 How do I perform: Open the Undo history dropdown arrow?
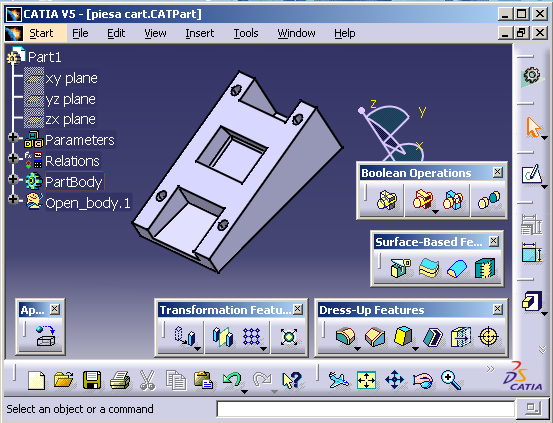click(x=244, y=392)
